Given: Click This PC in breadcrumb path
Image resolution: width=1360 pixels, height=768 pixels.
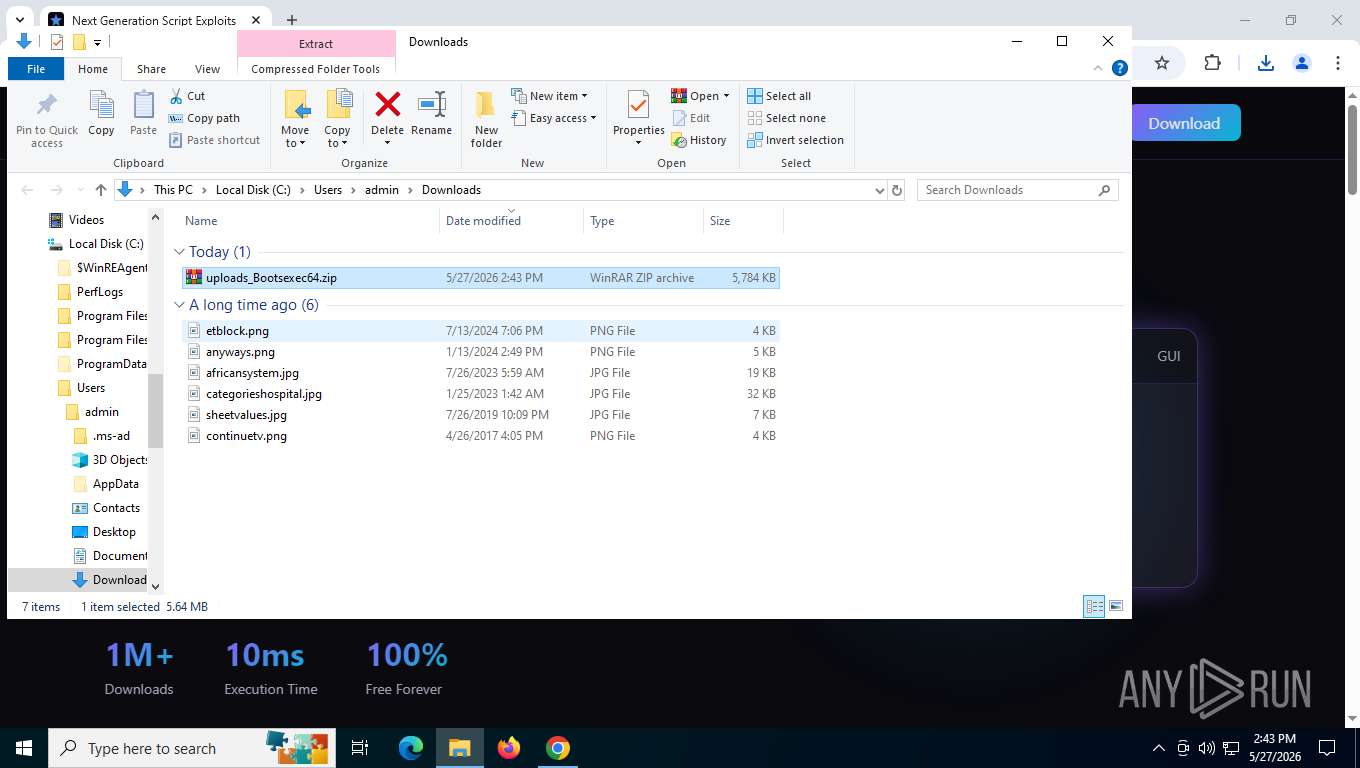Looking at the screenshot, I should click(x=173, y=190).
